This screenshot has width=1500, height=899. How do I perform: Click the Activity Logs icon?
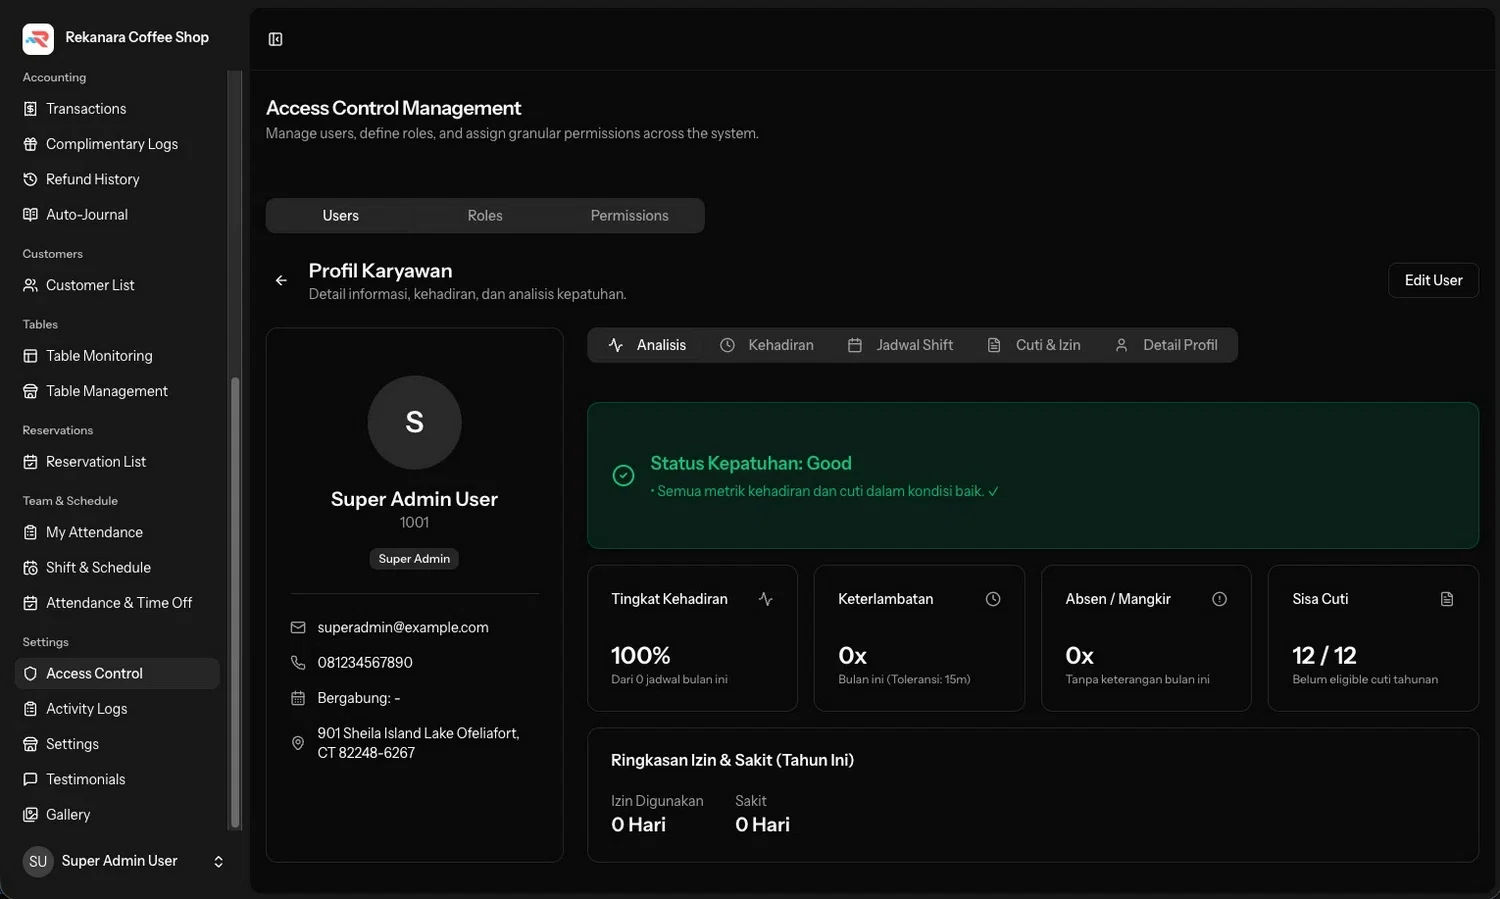coord(30,709)
